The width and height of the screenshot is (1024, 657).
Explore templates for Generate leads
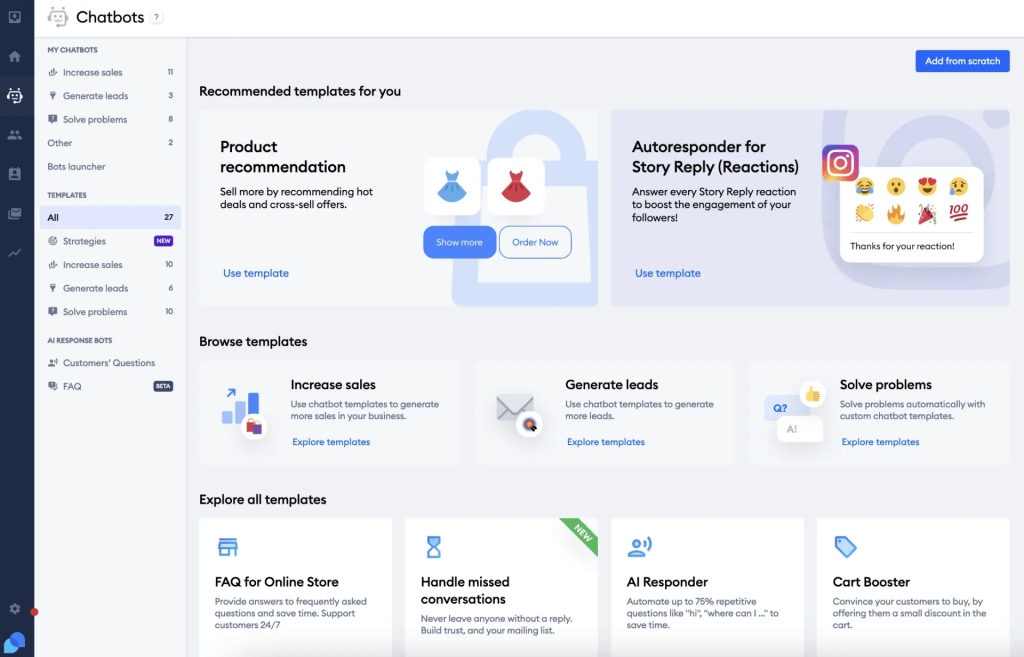pyautogui.click(x=605, y=442)
